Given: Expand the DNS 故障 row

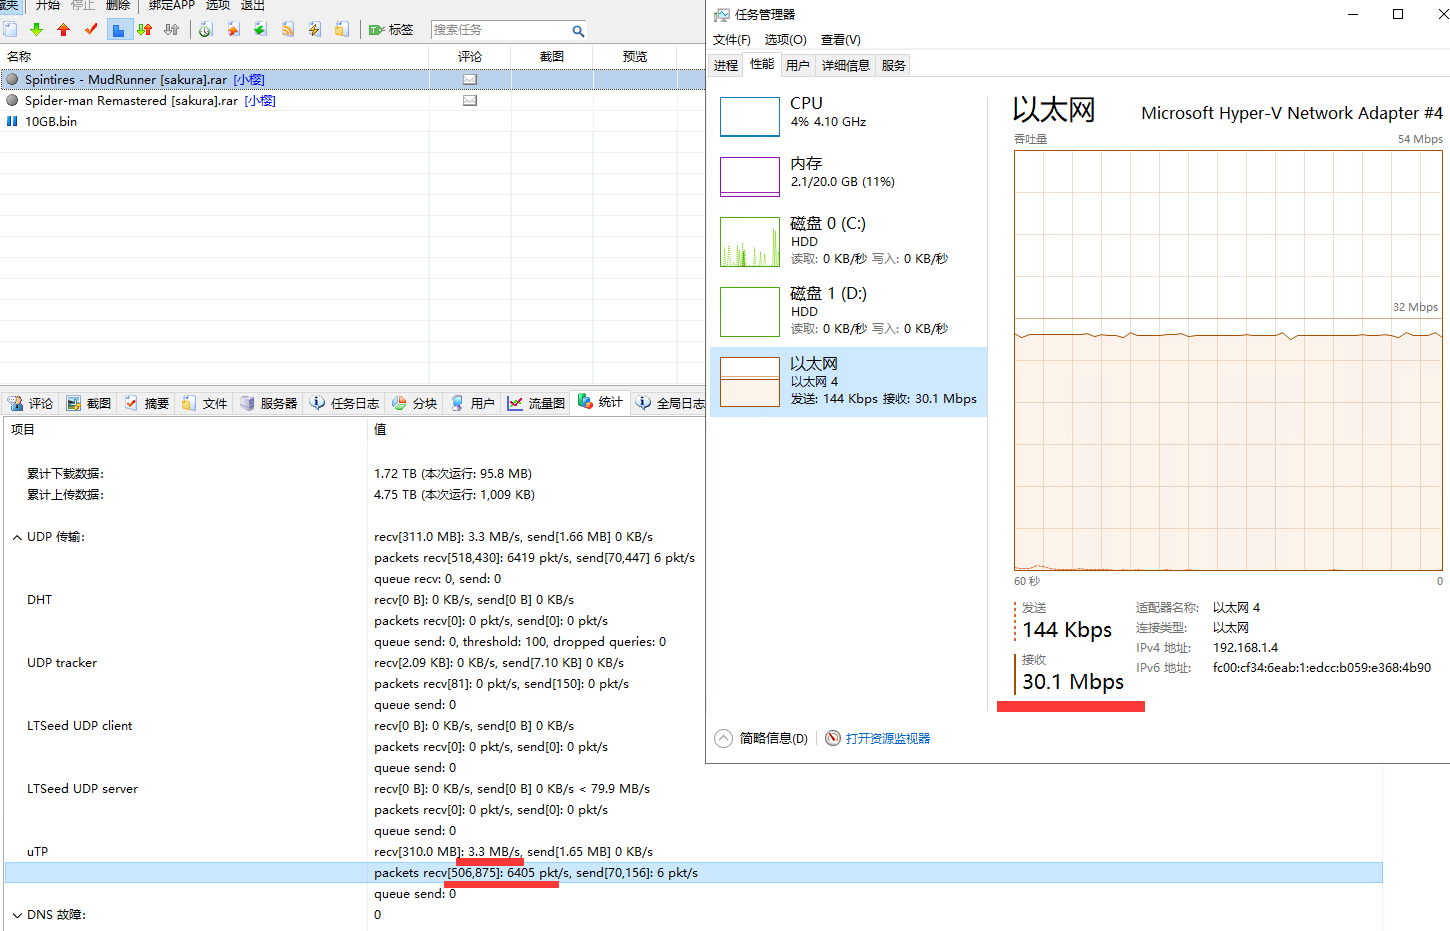Looking at the screenshot, I should [17, 915].
